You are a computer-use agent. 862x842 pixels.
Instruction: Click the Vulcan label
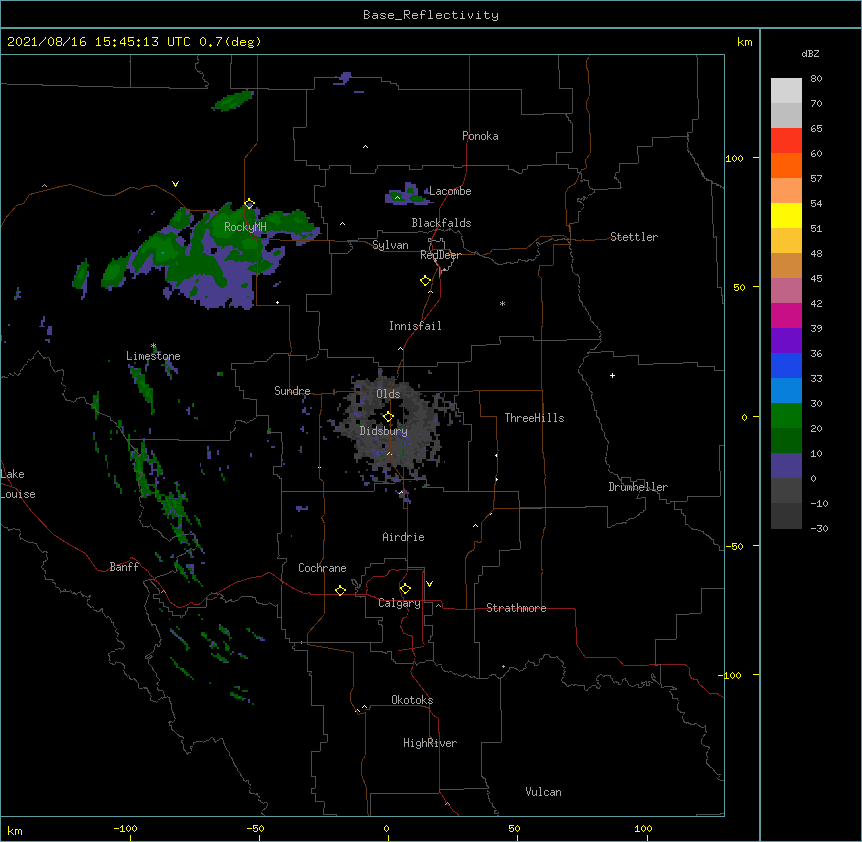pyautogui.click(x=543, y=792)
